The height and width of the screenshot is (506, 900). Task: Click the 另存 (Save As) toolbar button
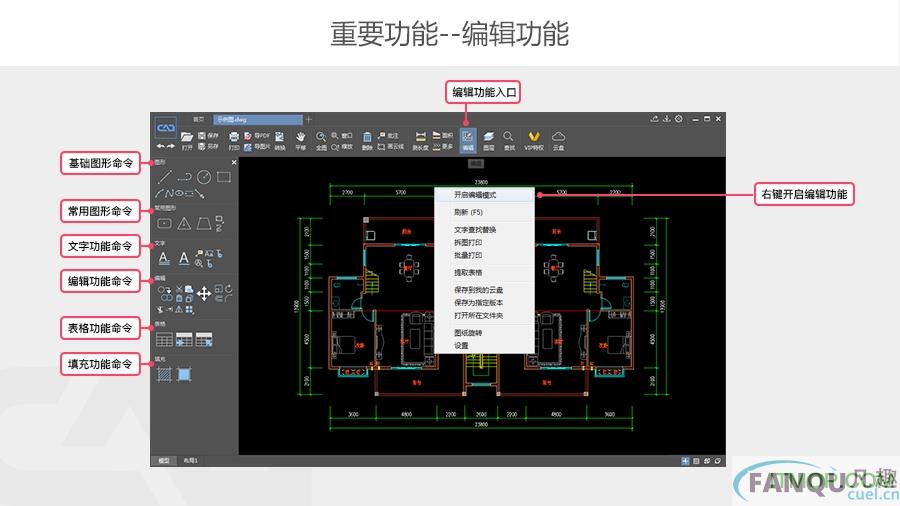209,147
